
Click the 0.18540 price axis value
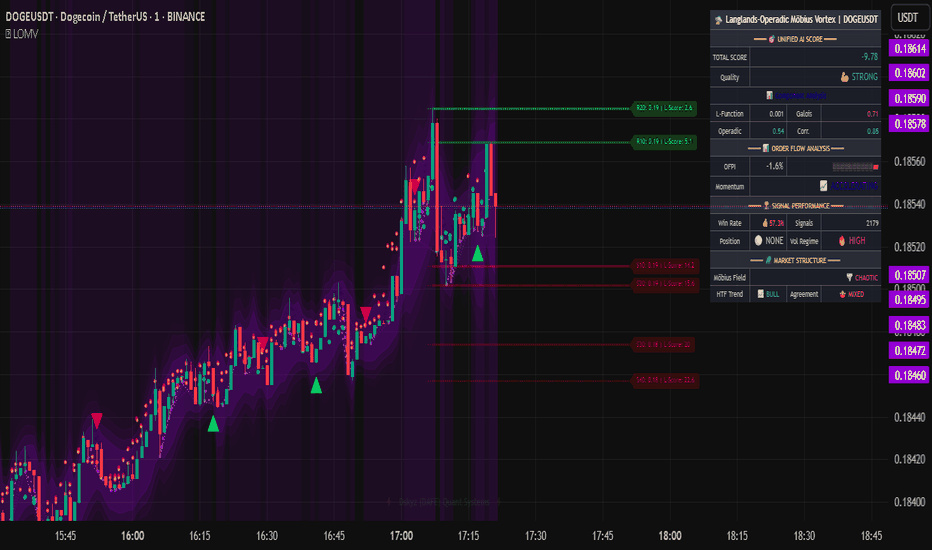click(x=910, y=204)
